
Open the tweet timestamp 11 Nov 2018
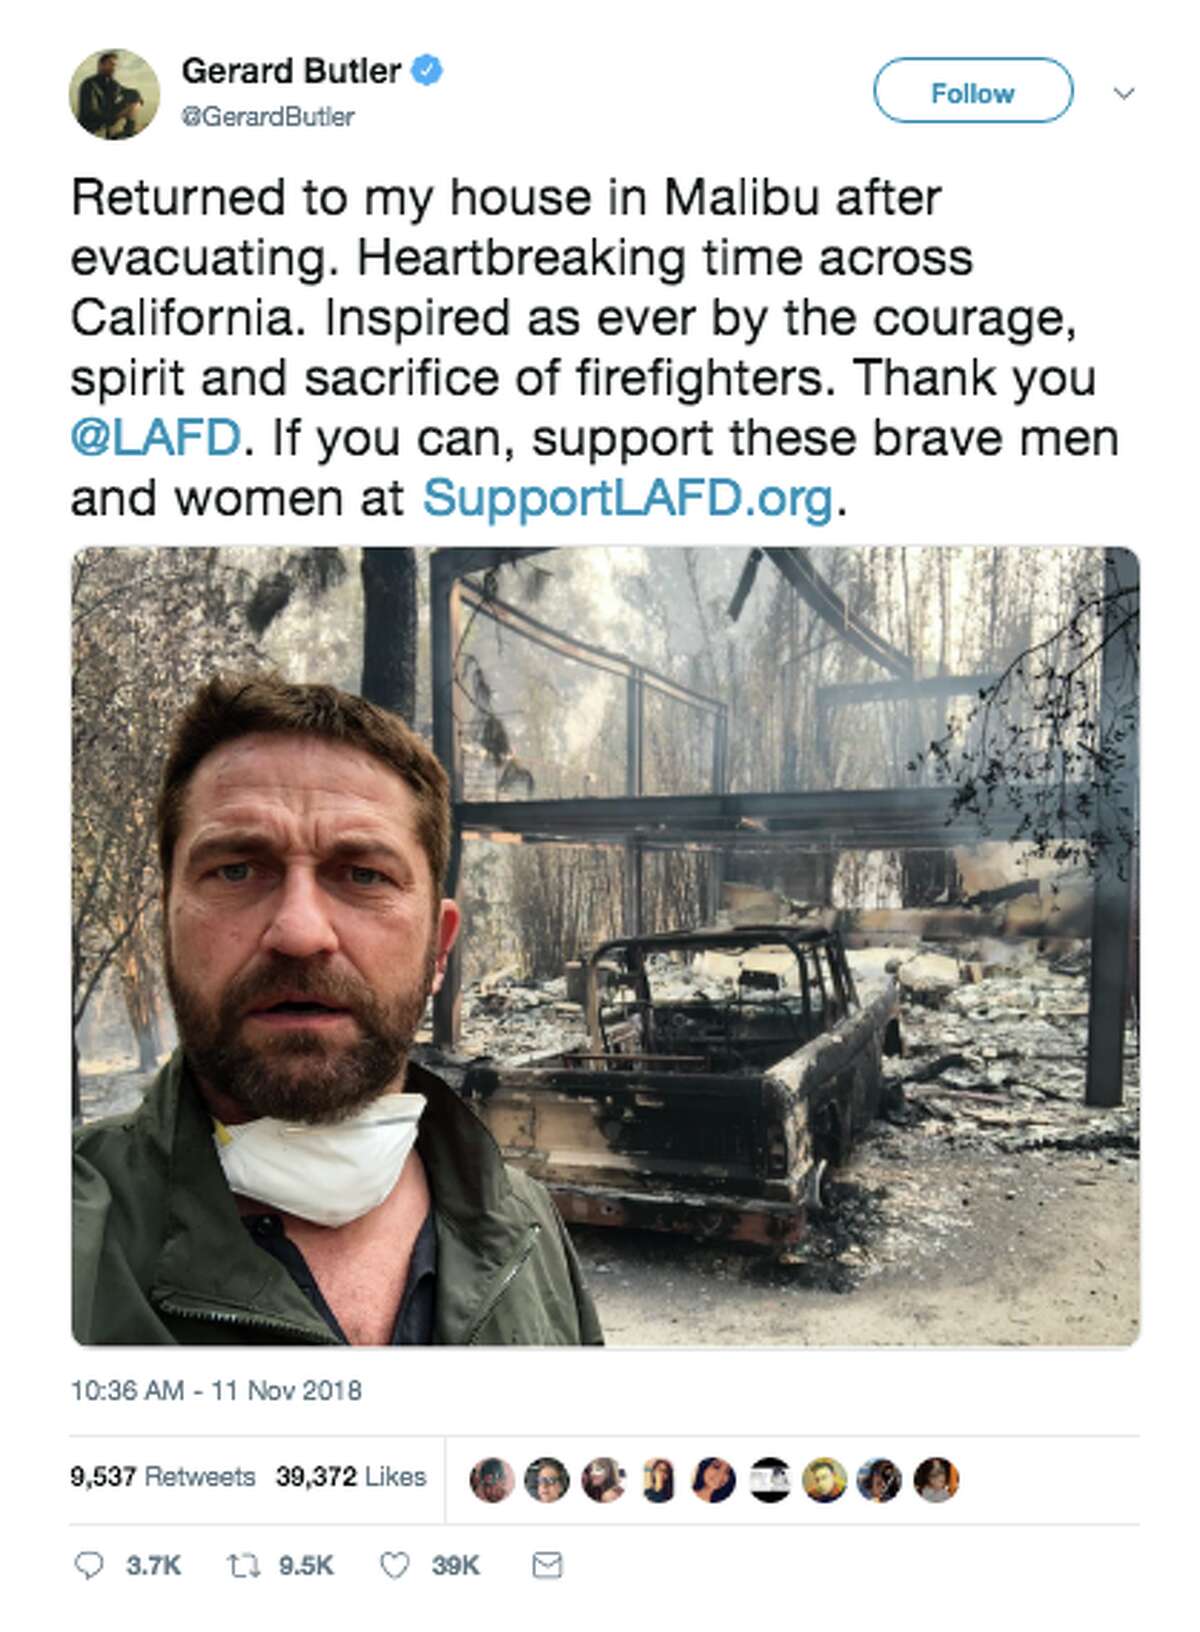tap(216, 1390)
